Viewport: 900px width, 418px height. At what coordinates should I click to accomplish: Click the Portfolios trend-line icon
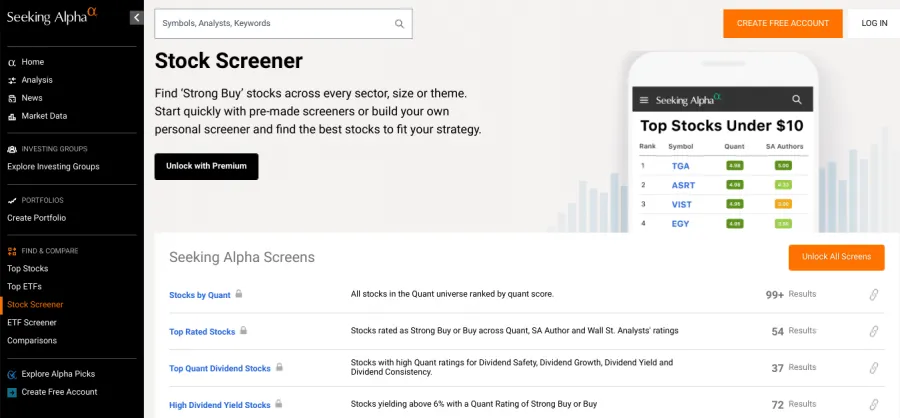11,200
